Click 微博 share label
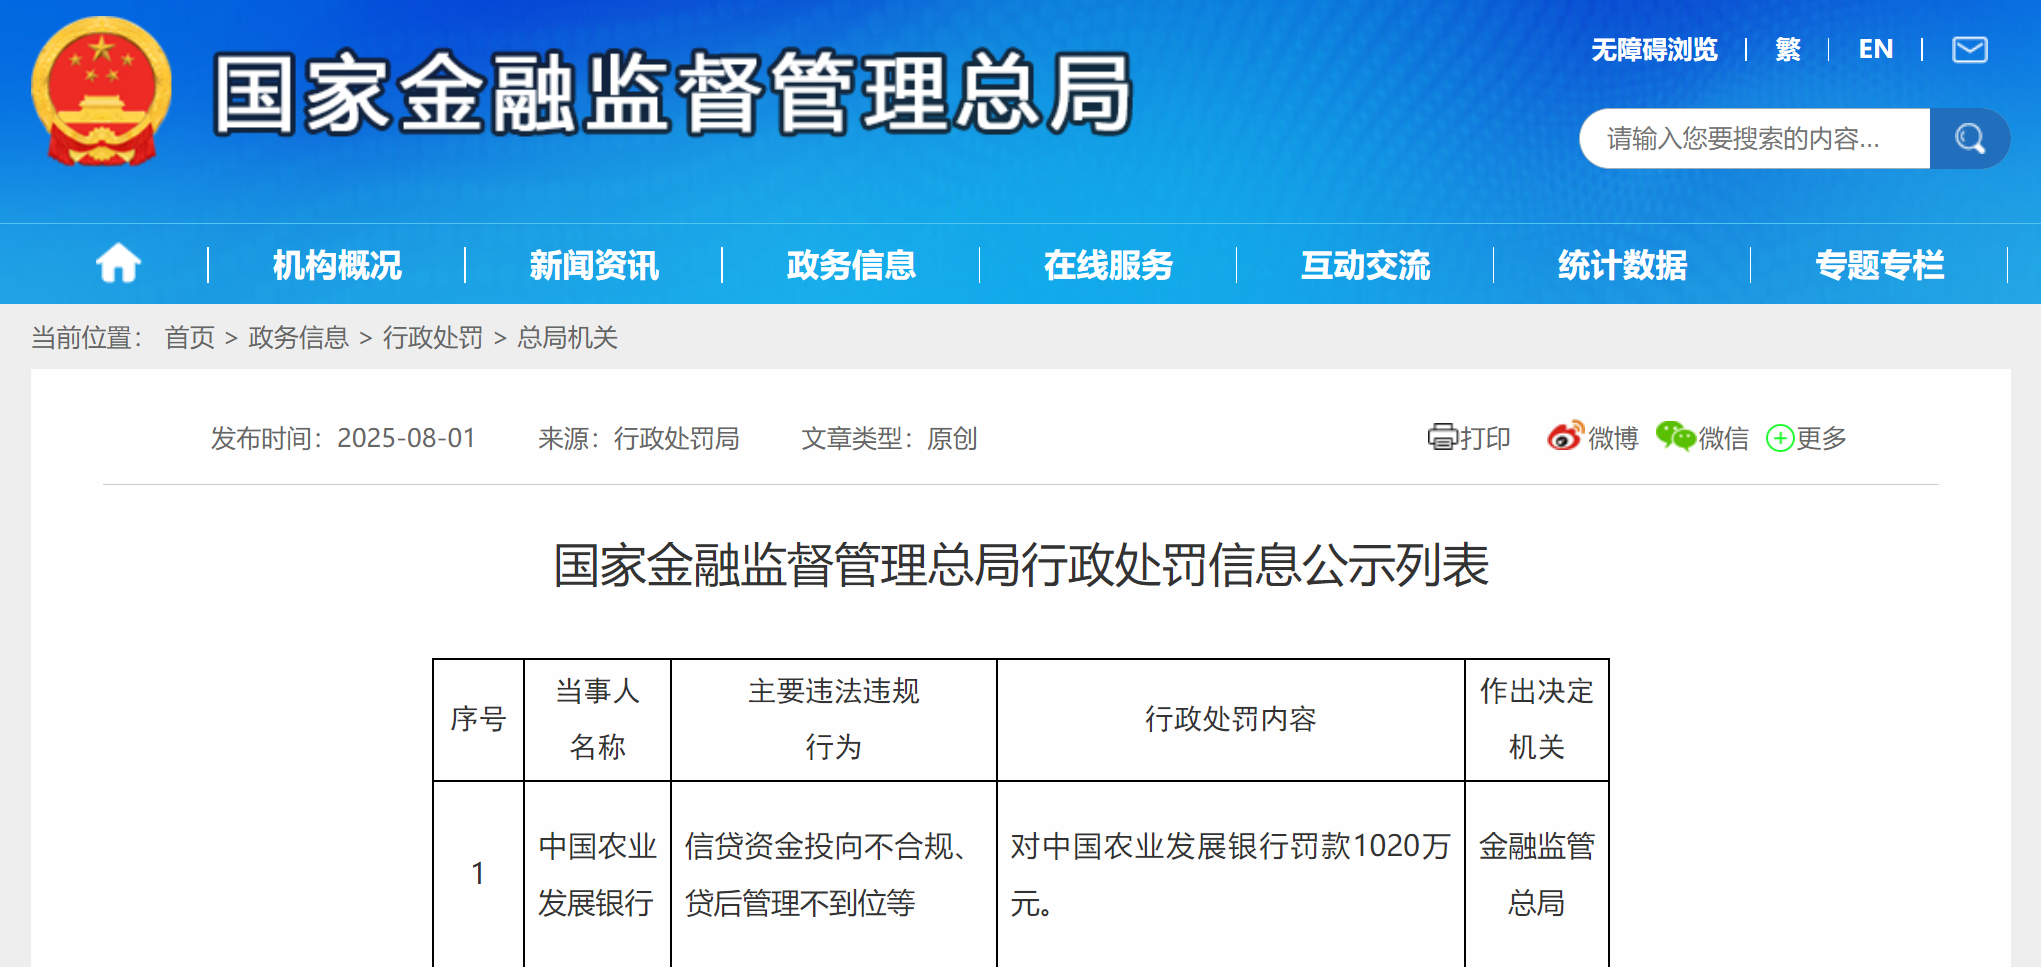The width and height of the screenshot is (2041, 967). (1613, 438)
